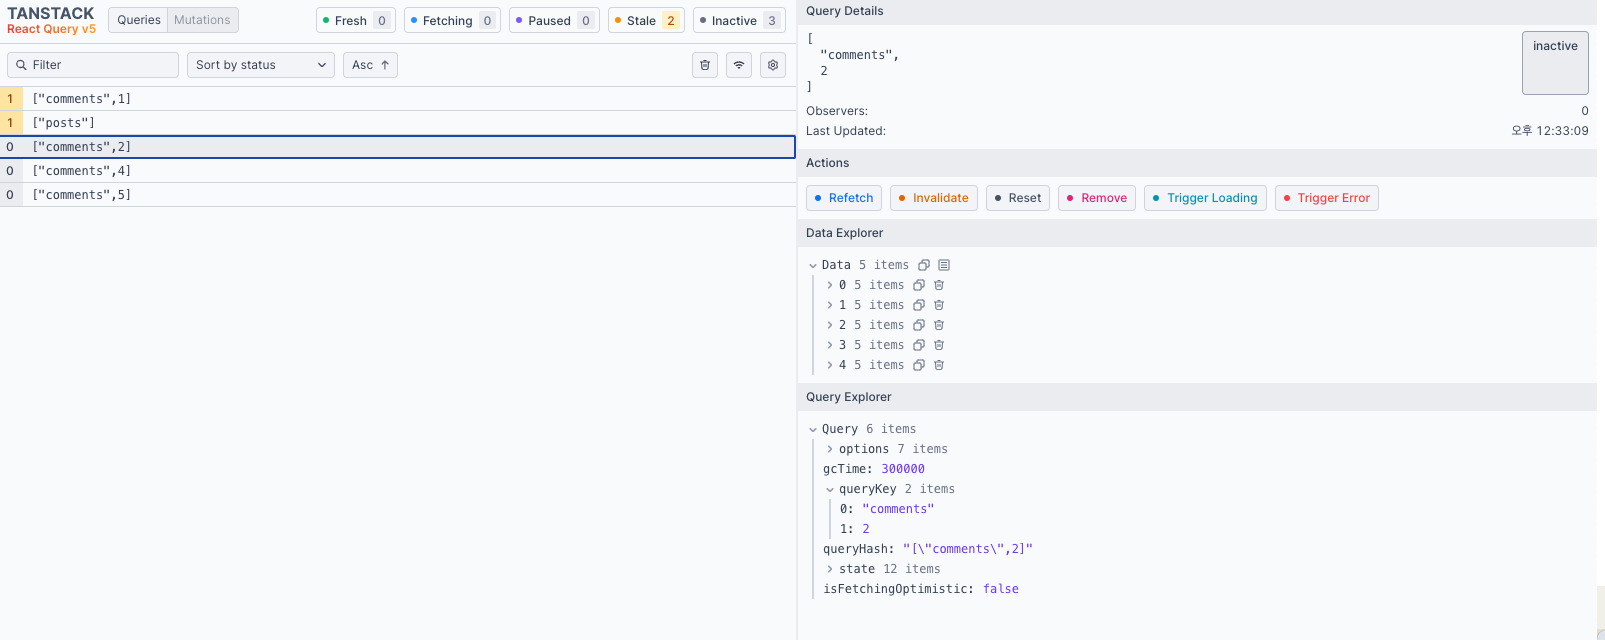This screenshot has height=640, width=1605.
Task: Expand data item 3 chevron
Action: (x=830, y=345)
